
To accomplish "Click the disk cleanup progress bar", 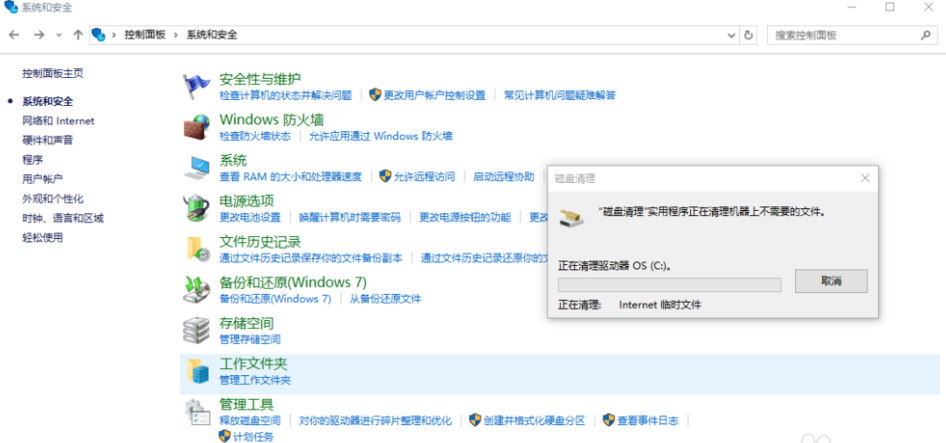I will point(670,284).
